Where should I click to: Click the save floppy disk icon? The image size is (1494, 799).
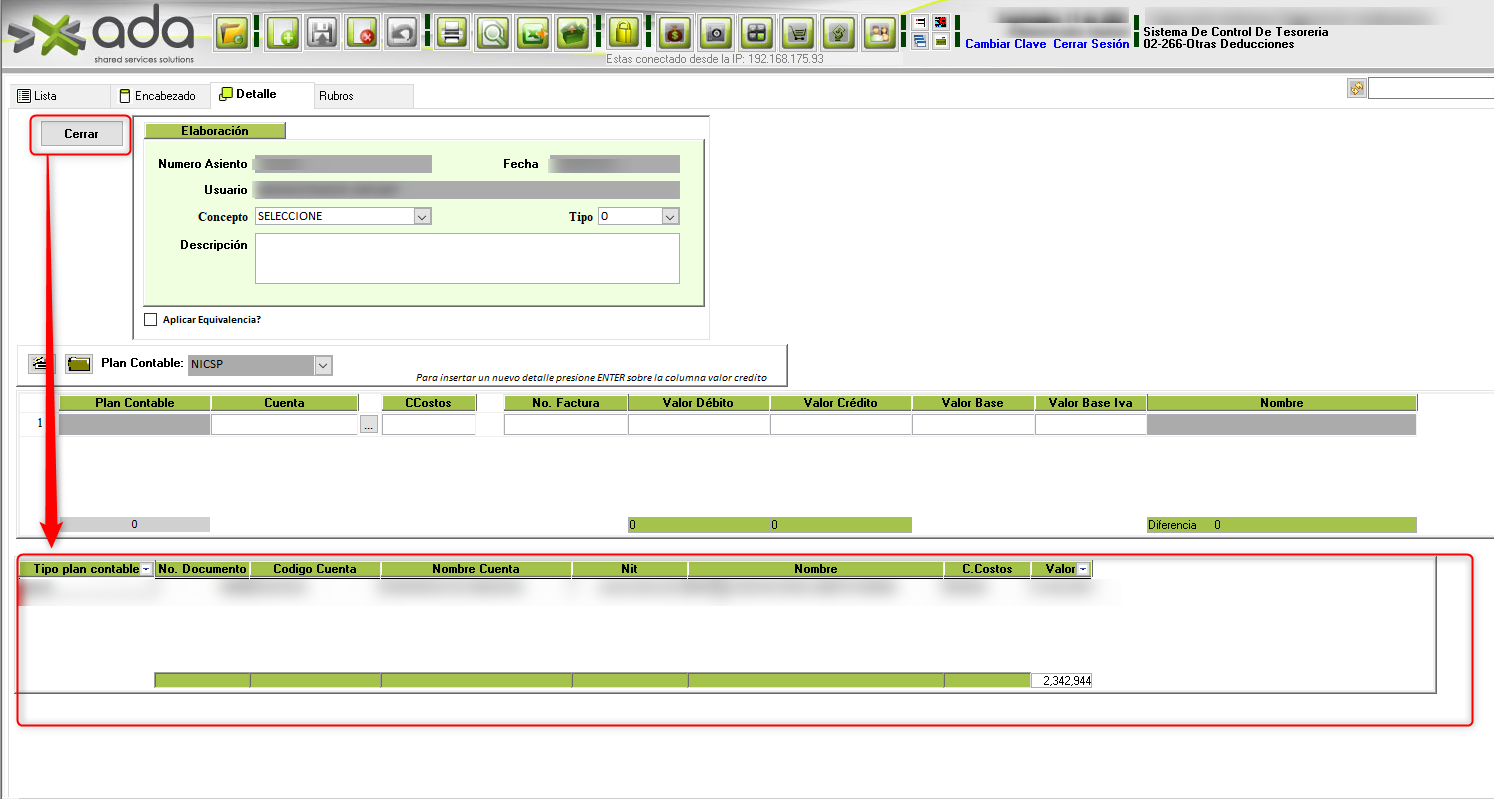click(321, 33)
